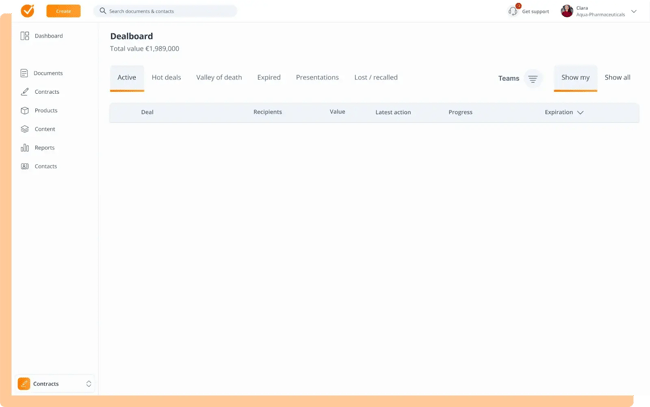The height and width of the screenshot is (407, 650).
Task: Go to the Lost / recalled tab
Action: 376,78
